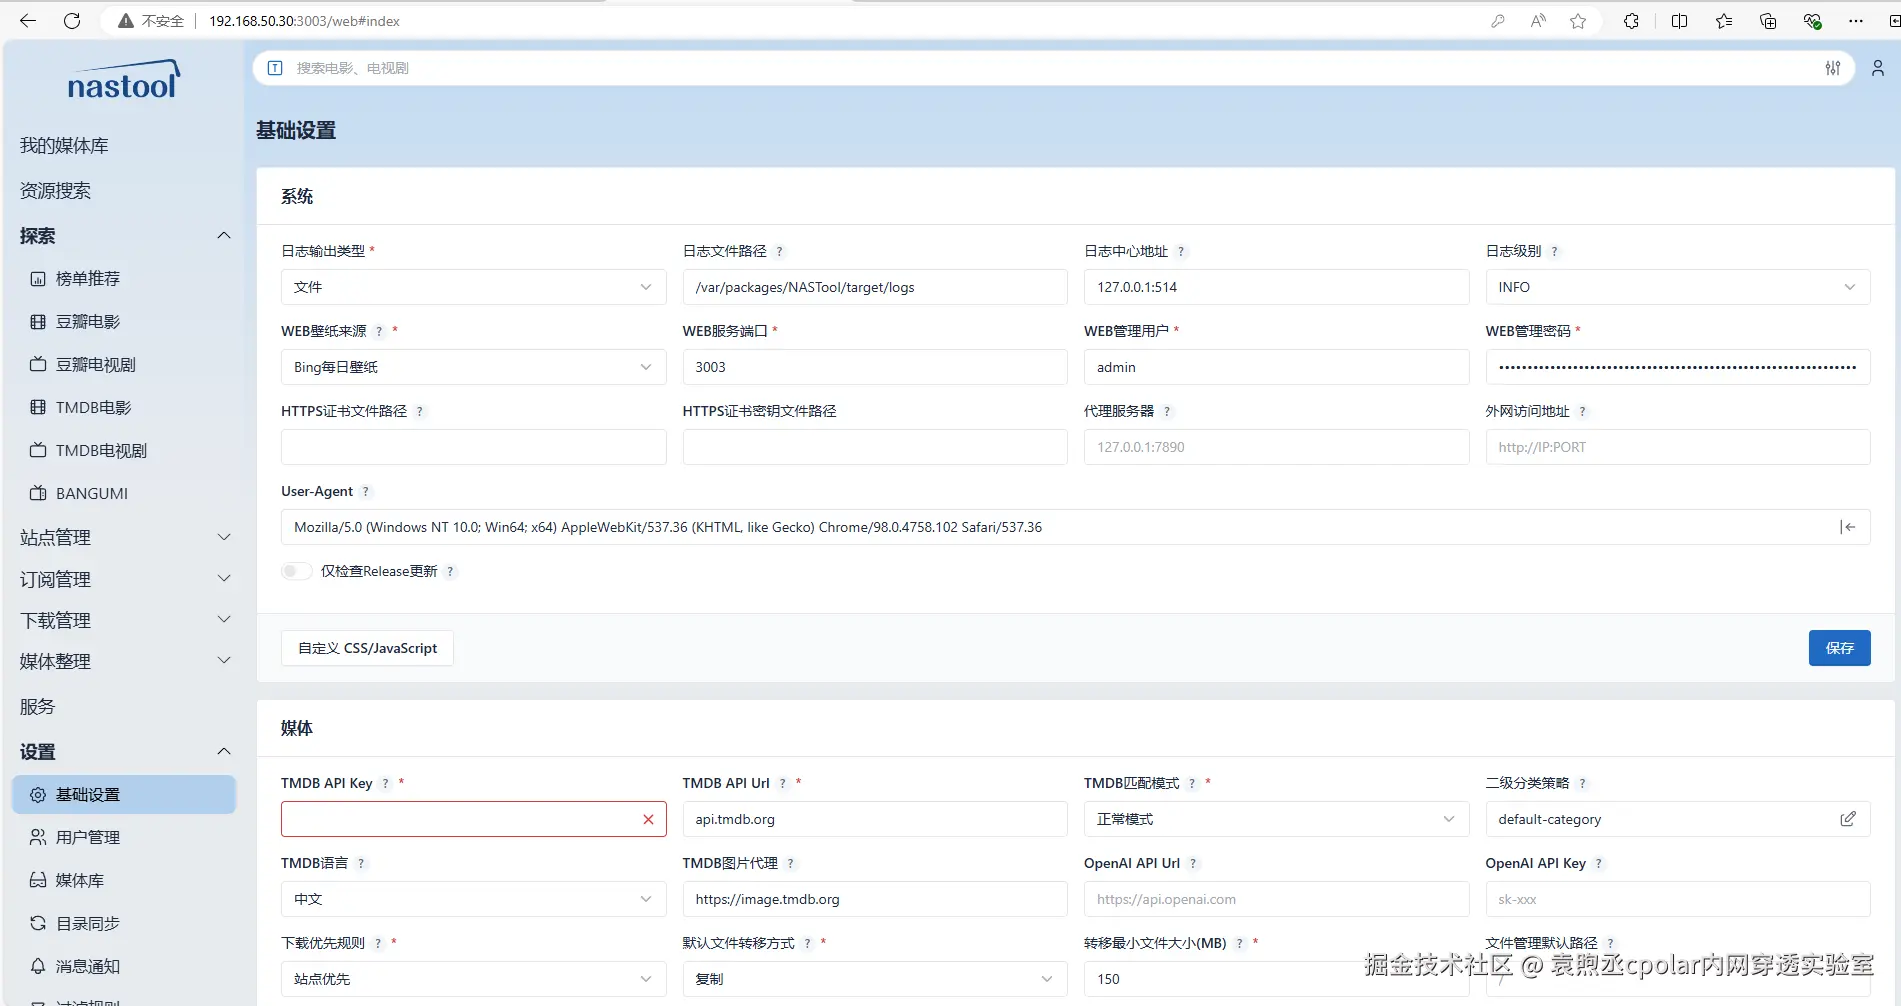The image size is (1901, 1006).
Task: Toggle 仅检查Release更新 switch
Action: pyautogui.click(x=296, y=571)
